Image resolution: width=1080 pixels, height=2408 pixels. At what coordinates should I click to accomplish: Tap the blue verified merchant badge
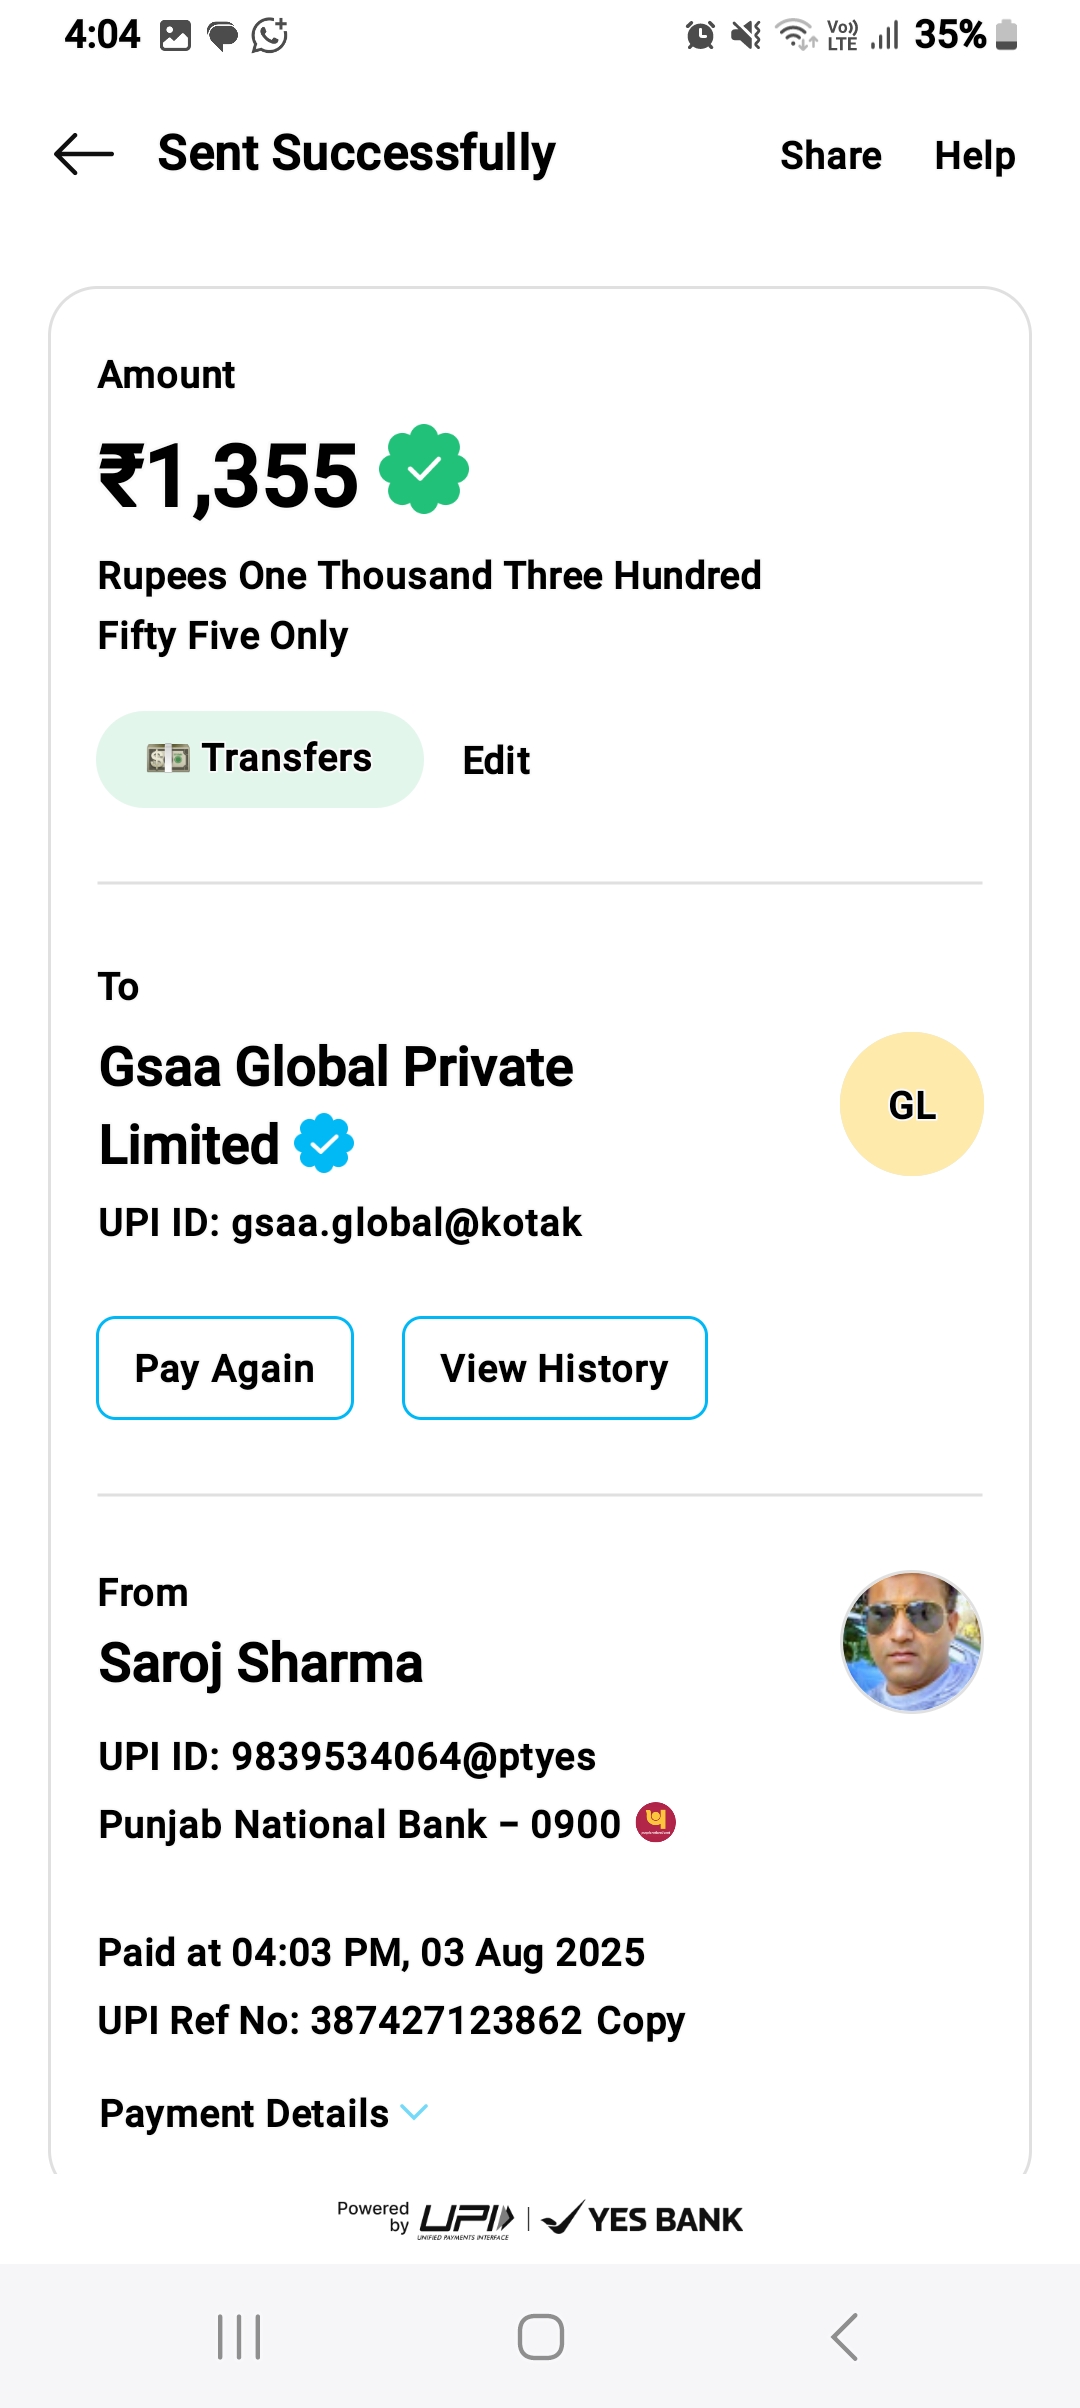point(324,1143)
